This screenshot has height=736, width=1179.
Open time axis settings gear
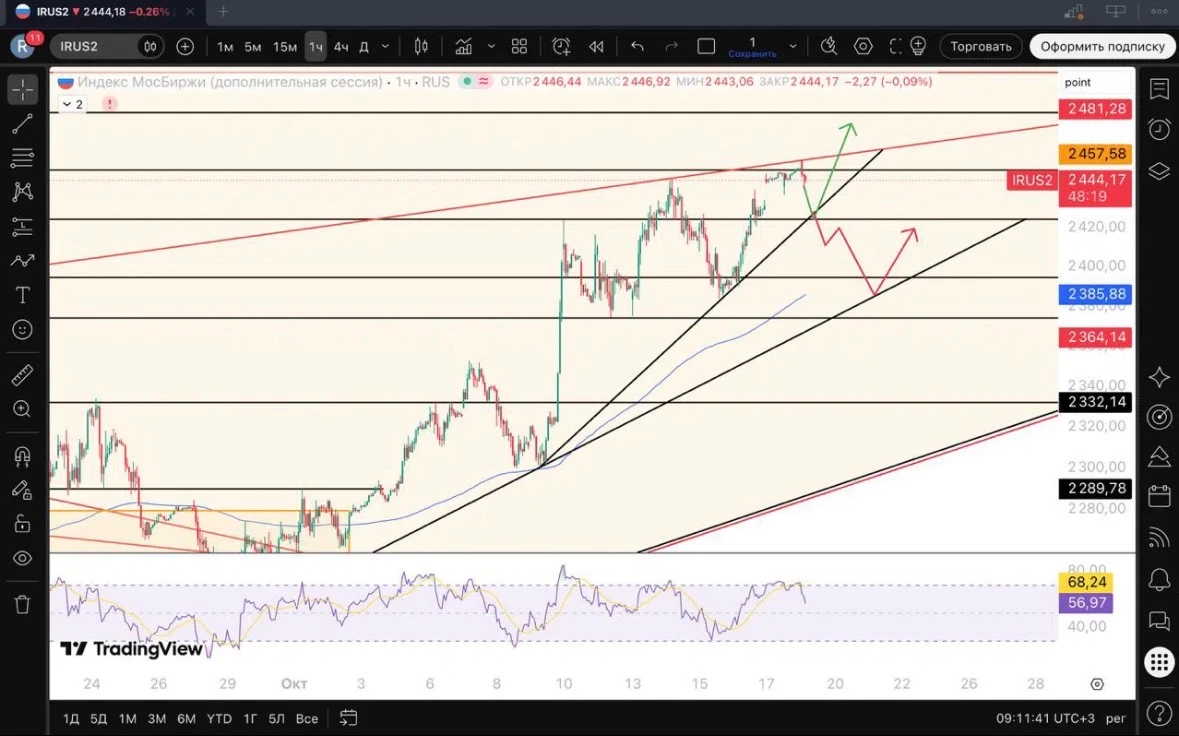tap(1097, 684)
